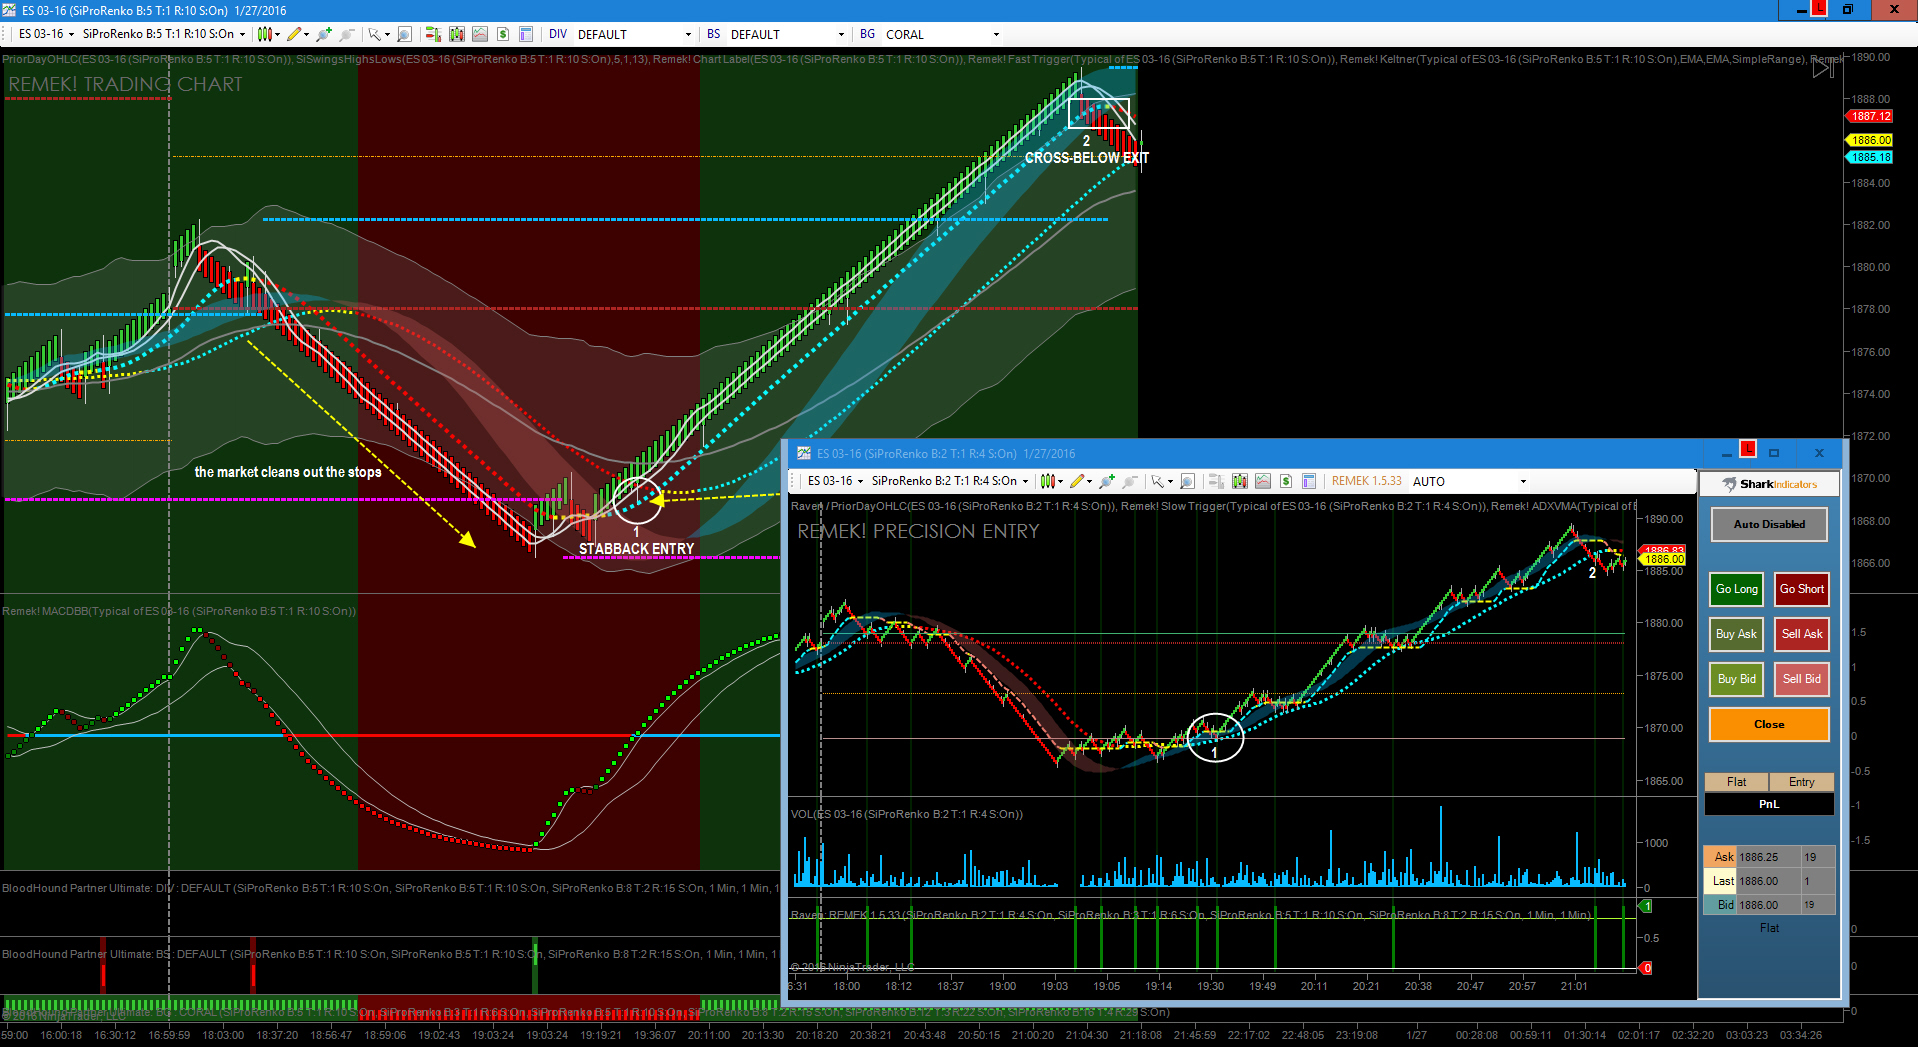Click cyan 1885.18 price marker on main axis
Viewport: 1918px width, 1047px height.
click(x=1869, y=157)
